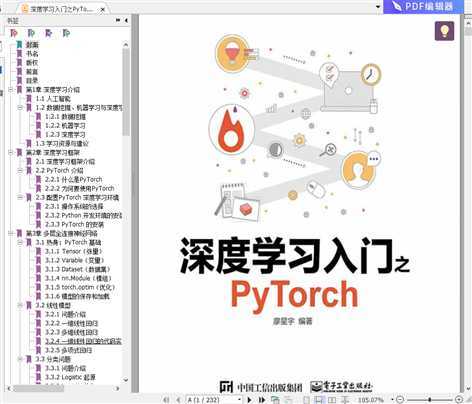This screenshot has width=472, height=404.
Task: Click bookmark icon beside 3.1.1 Tensor
Action: click(38, 251)
